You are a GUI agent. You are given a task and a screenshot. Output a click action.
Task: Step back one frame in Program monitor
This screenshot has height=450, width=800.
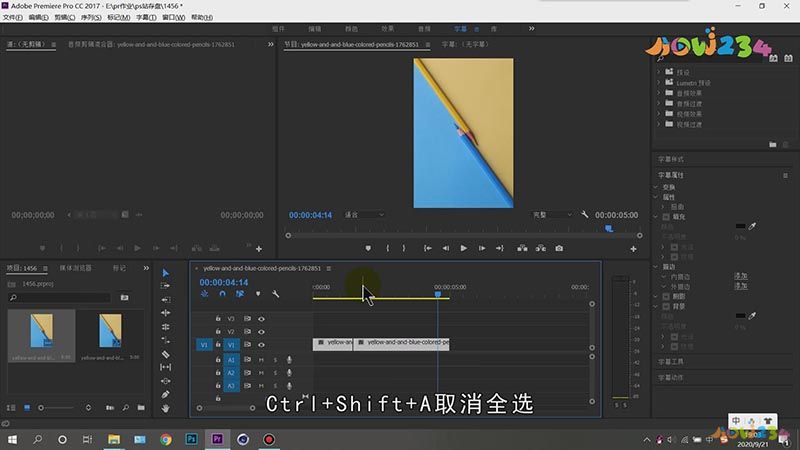(445, 248)
